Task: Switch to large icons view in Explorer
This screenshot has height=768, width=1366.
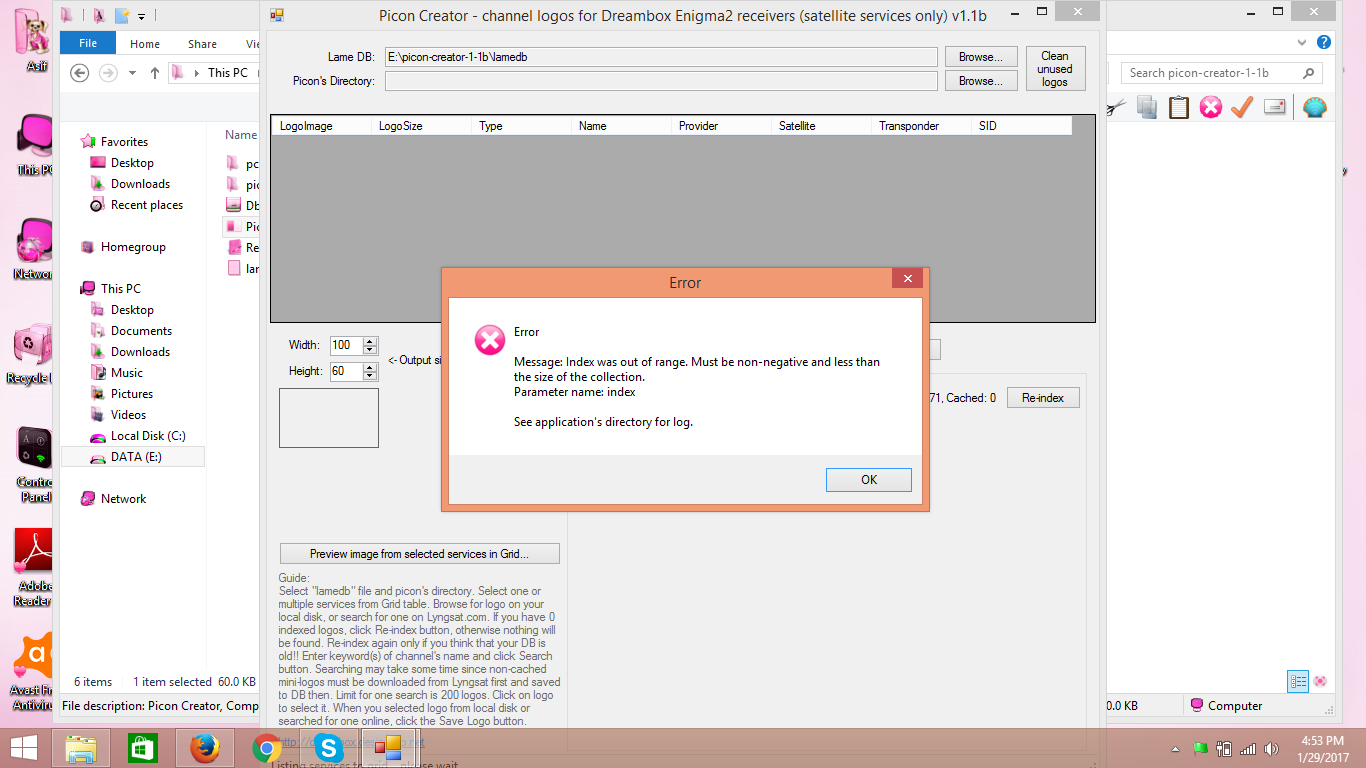Action: [x=1320, y=681]
